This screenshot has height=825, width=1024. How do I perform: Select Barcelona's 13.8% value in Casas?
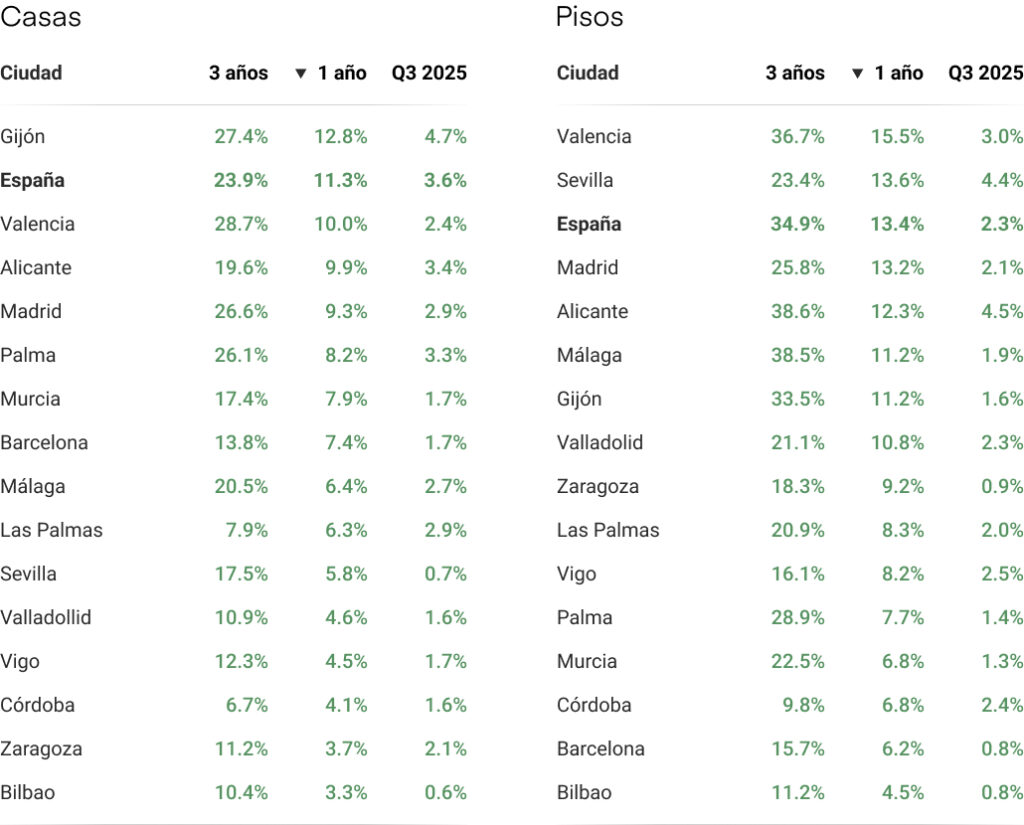(241, 443)
